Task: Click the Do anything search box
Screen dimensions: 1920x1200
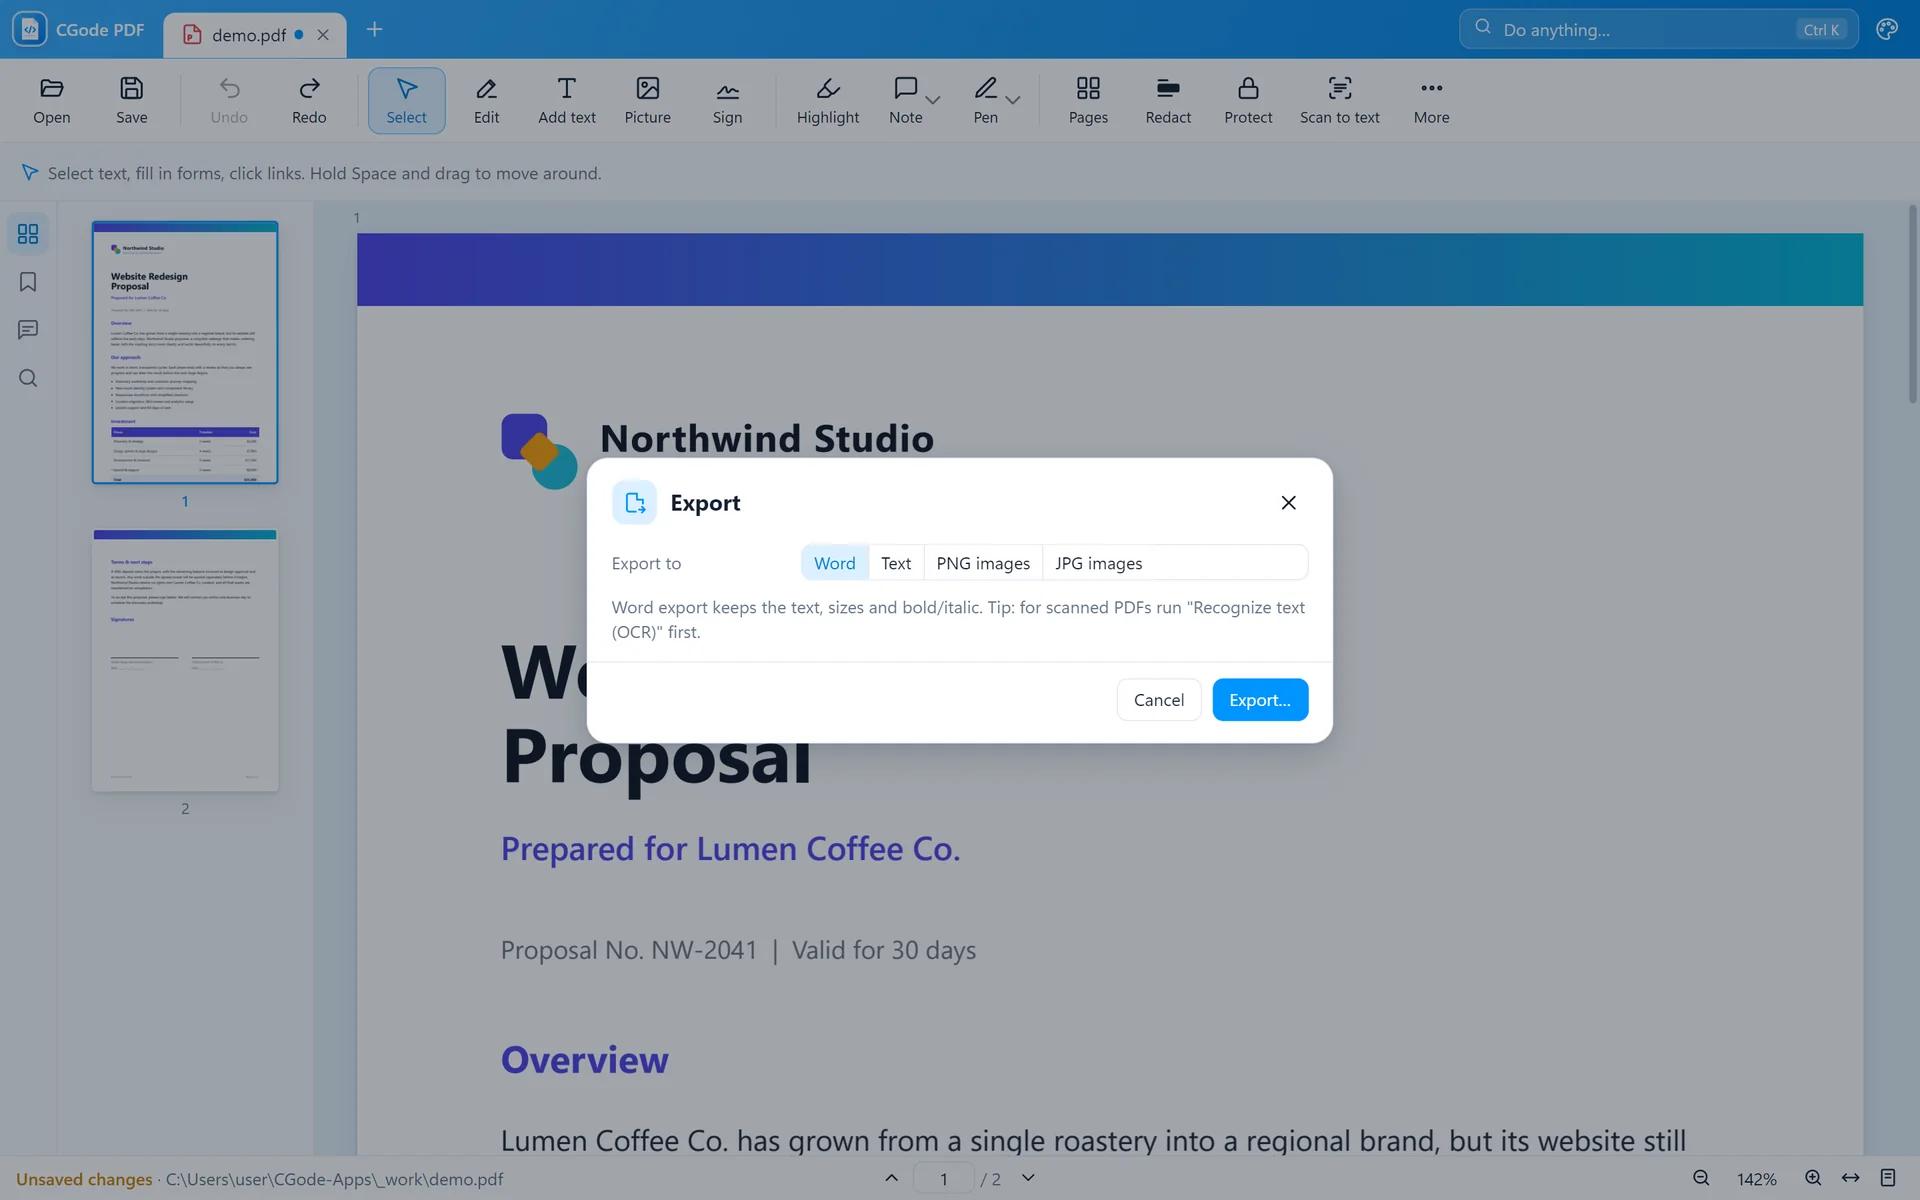Action: [1658, 29]
